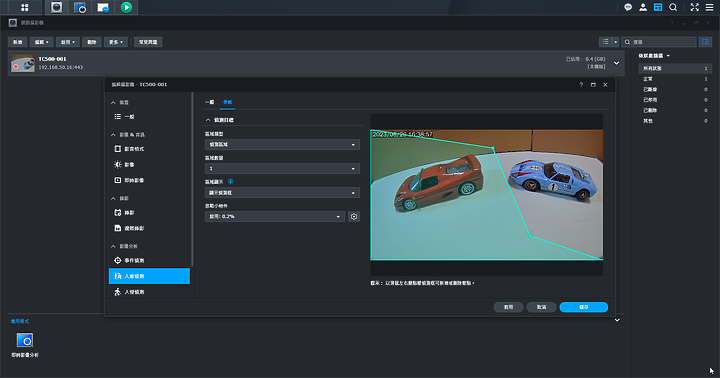
Task: Collapse the 偵測目標 settings group
Action: [208, 120]
